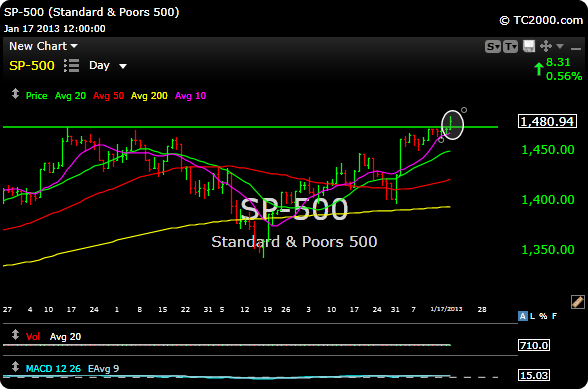
Task: Enable the L logarithmic scale toggle
Action: pyautogui.click(x=532, y=316)
